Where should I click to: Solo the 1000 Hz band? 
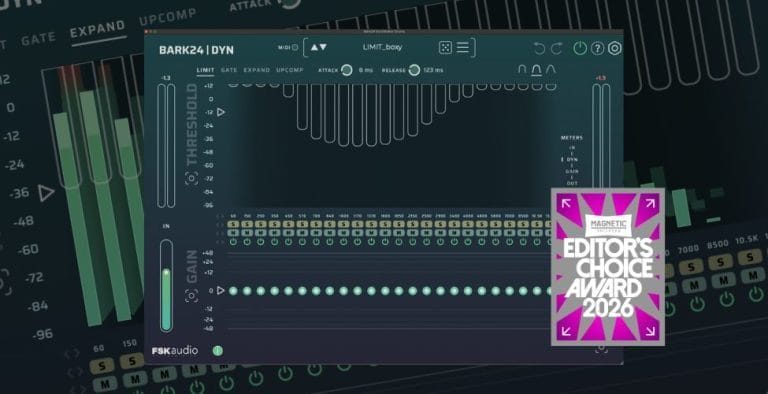[x=344, y=224]
